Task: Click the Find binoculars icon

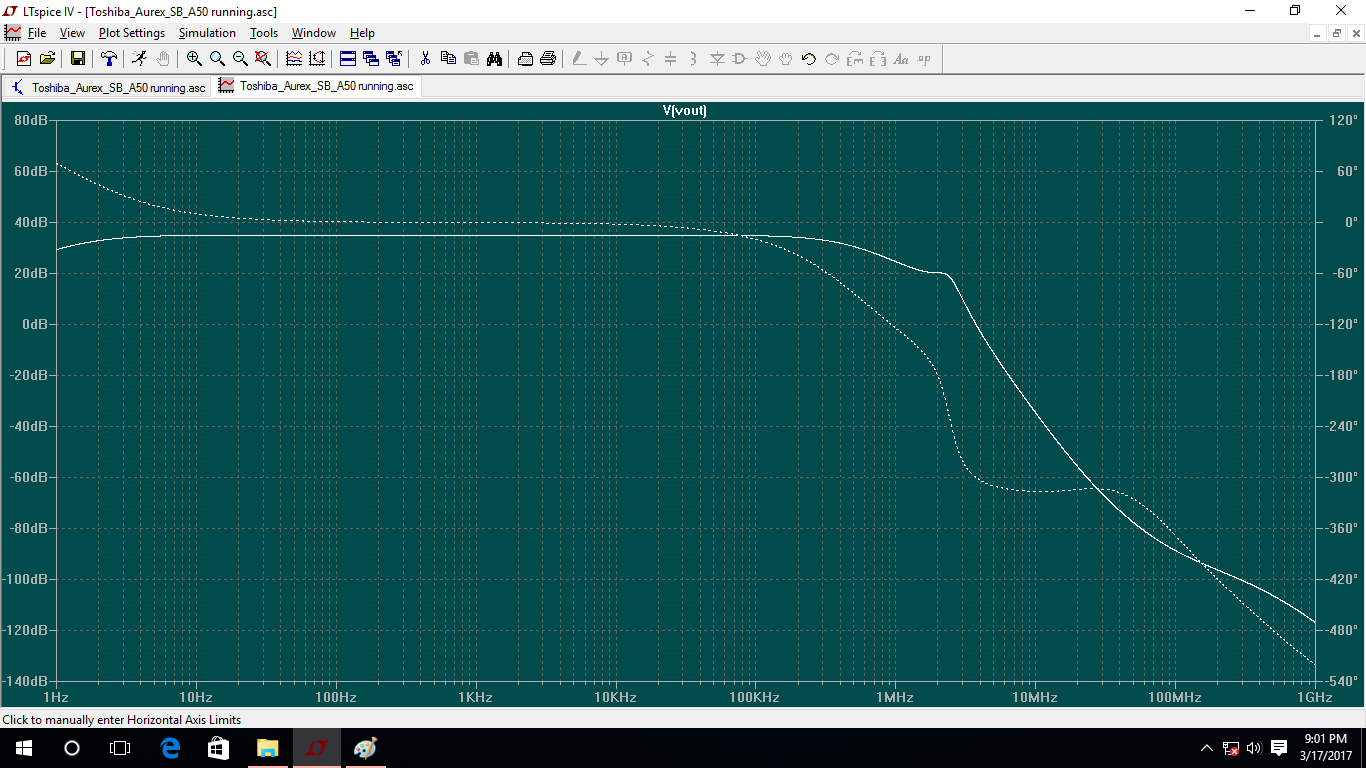Action: 494,59
